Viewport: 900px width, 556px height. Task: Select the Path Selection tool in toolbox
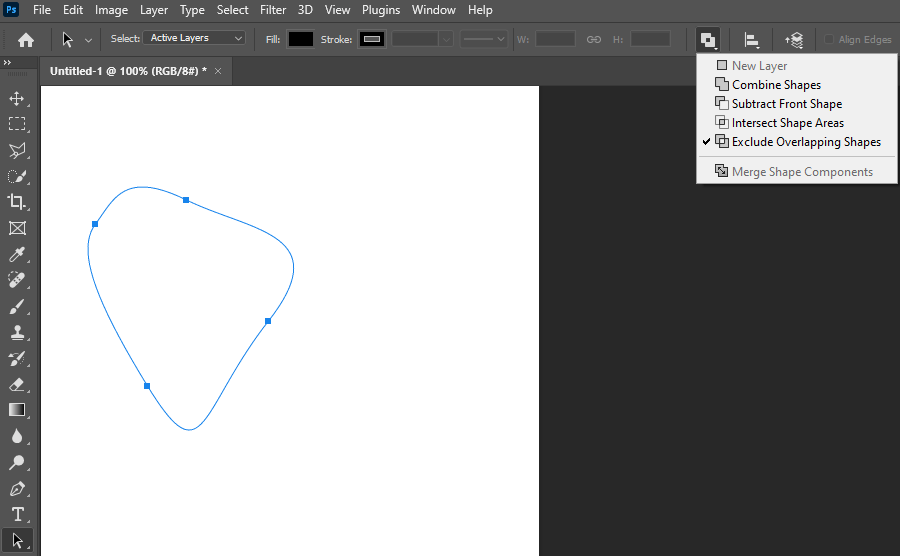pyautogui.click(x=17, y=541)
